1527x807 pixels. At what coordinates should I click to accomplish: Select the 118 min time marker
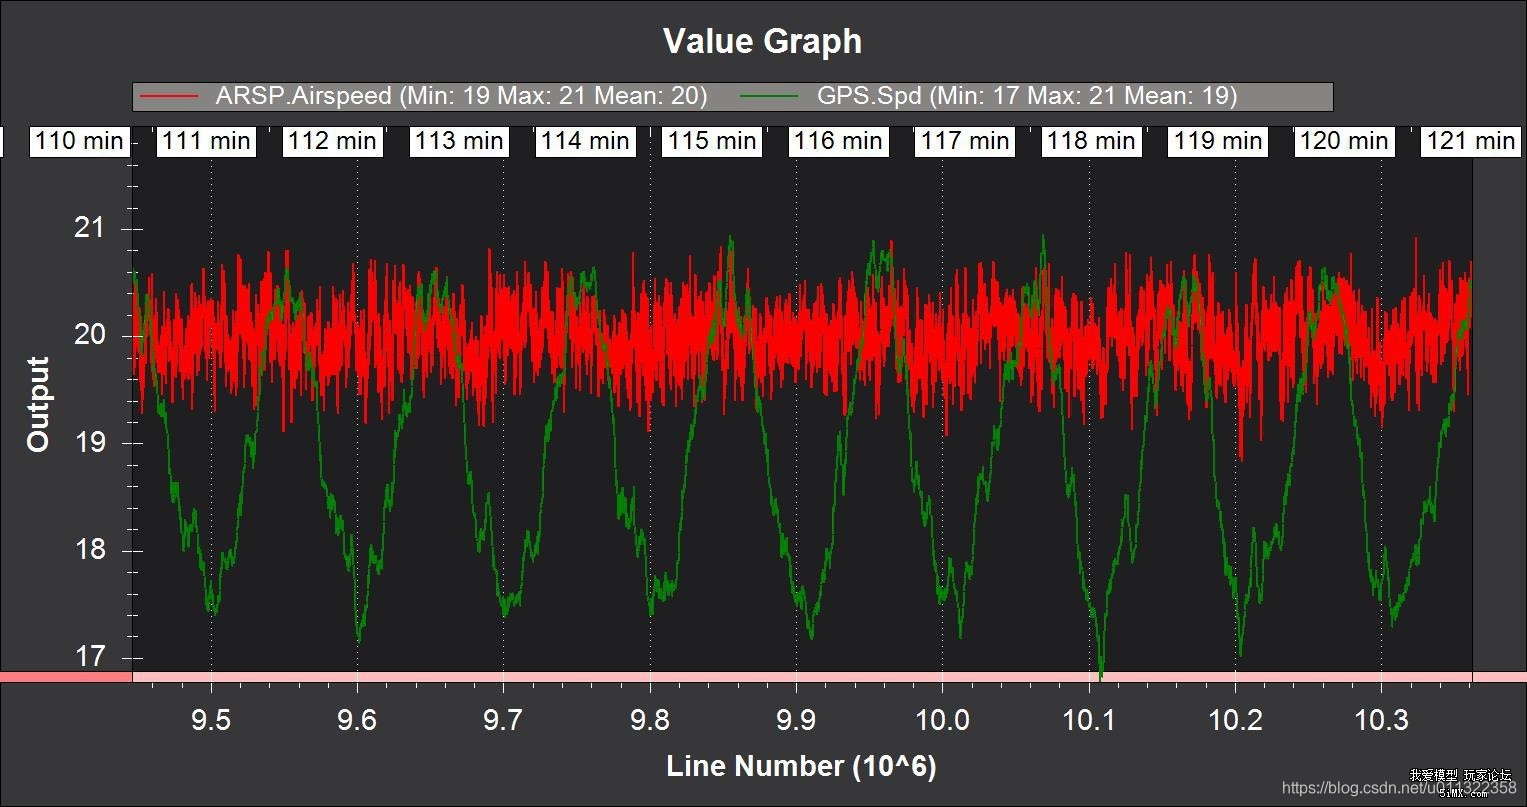pos(1091,141)
